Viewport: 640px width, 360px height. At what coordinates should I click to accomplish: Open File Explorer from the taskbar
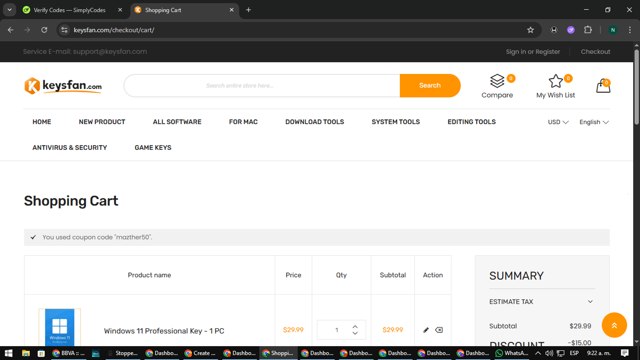point(26,353)
